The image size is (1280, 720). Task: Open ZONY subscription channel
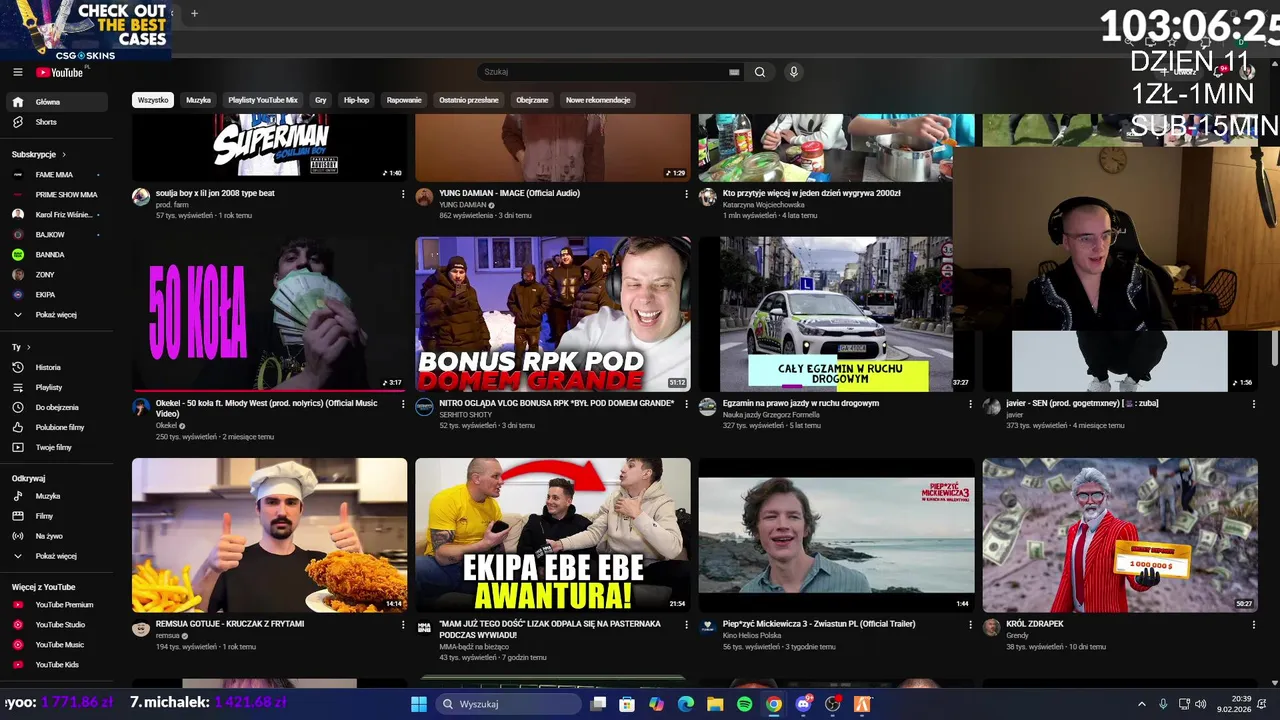(x=58, y=275)
